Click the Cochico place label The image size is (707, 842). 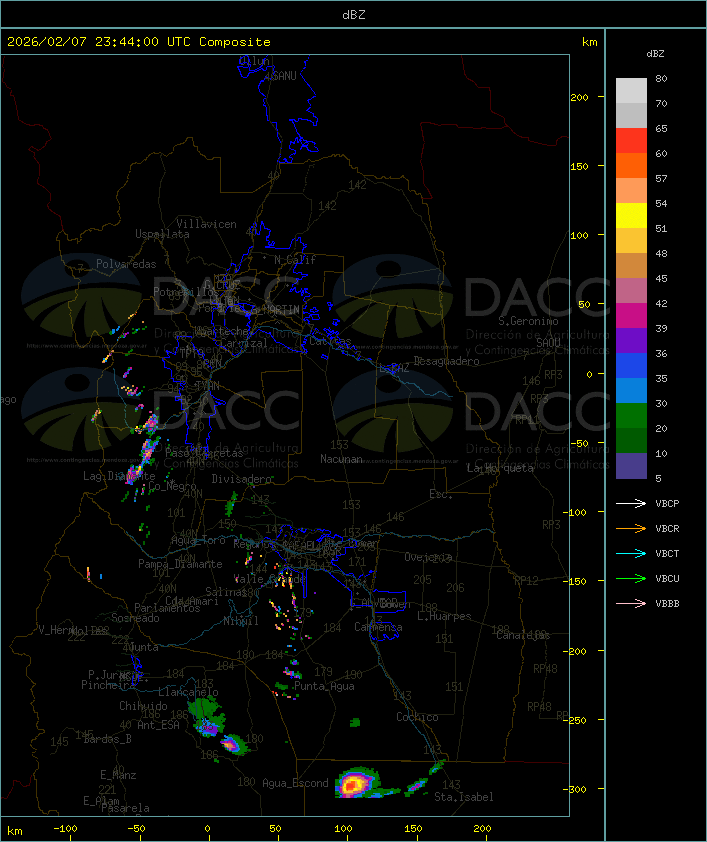click(x=417, y=717)
